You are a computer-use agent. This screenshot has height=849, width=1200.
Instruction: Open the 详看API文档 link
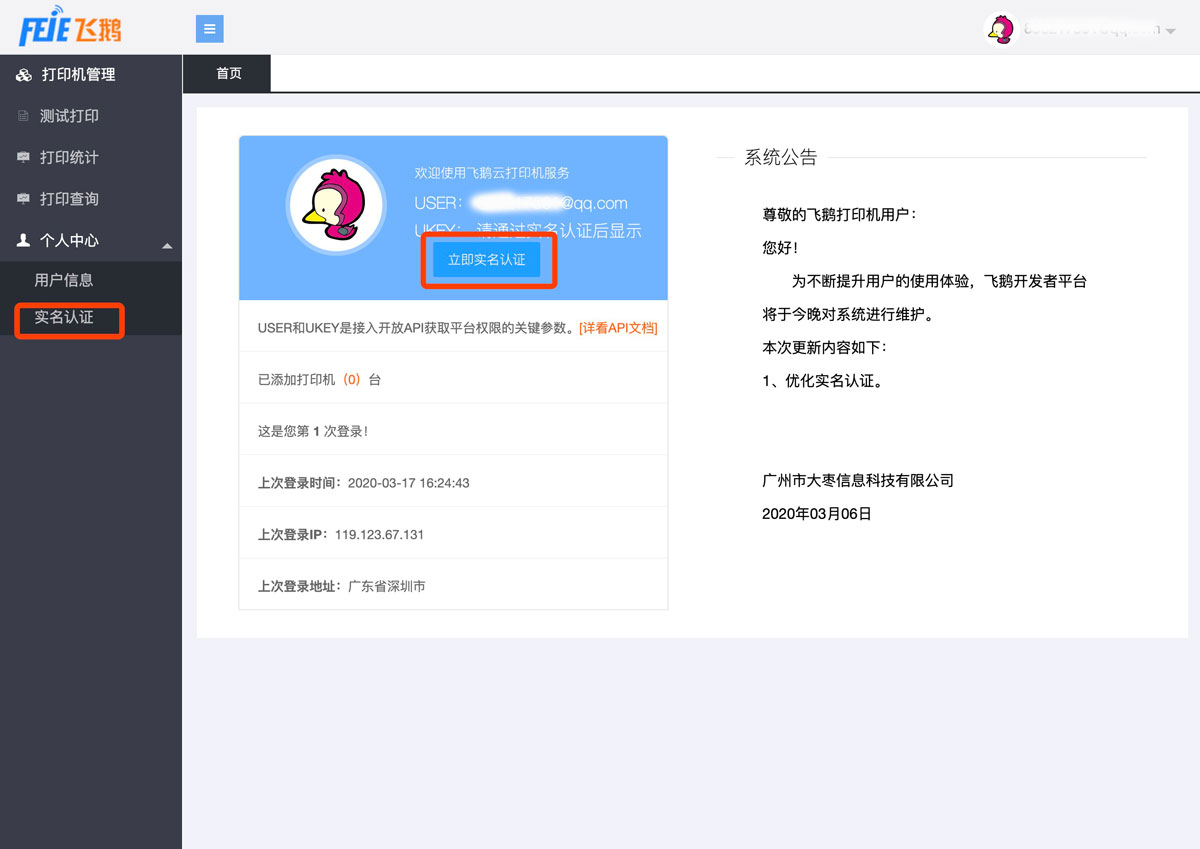coord(618,328)
